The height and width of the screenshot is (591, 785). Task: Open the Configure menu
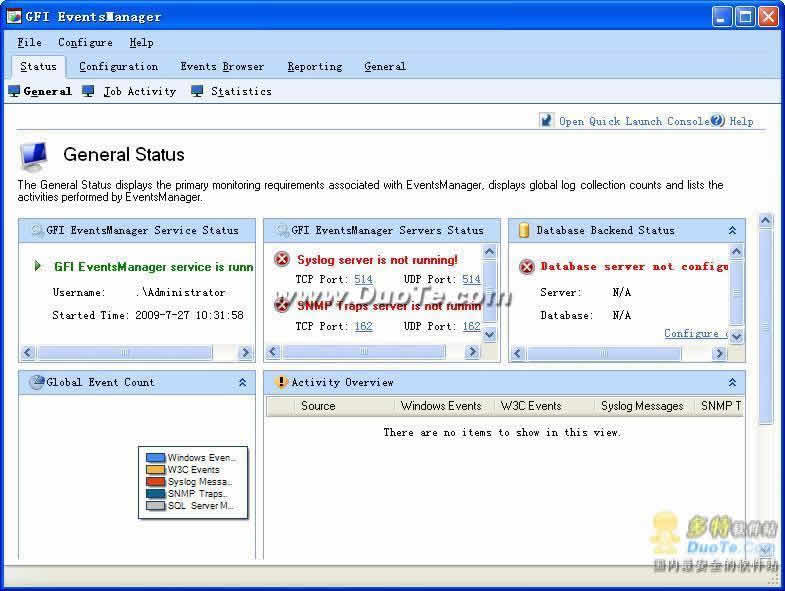coord(85,43)
